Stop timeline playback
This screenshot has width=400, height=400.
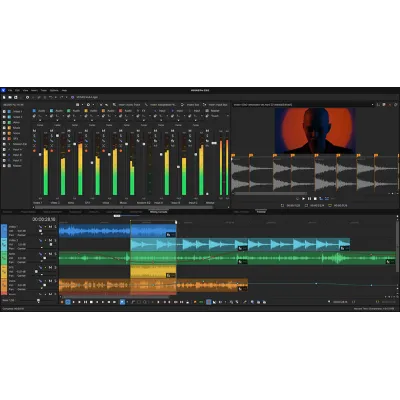point(91,302)
